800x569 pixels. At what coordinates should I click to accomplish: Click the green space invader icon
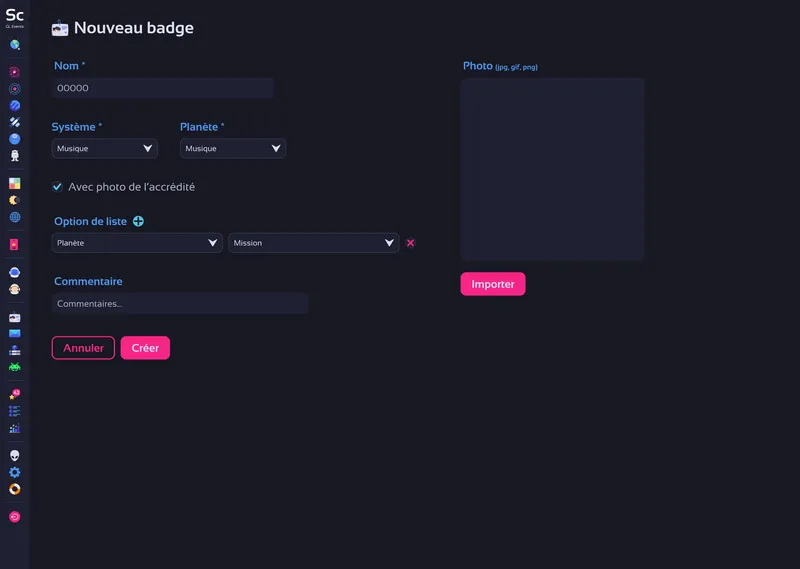point(15,367)
